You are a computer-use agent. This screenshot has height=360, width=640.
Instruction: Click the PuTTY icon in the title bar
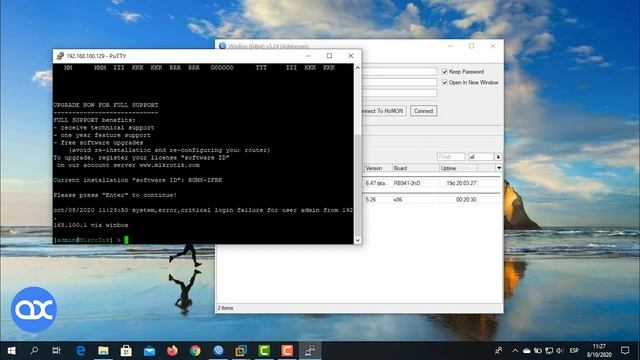(x=60, y=56)
